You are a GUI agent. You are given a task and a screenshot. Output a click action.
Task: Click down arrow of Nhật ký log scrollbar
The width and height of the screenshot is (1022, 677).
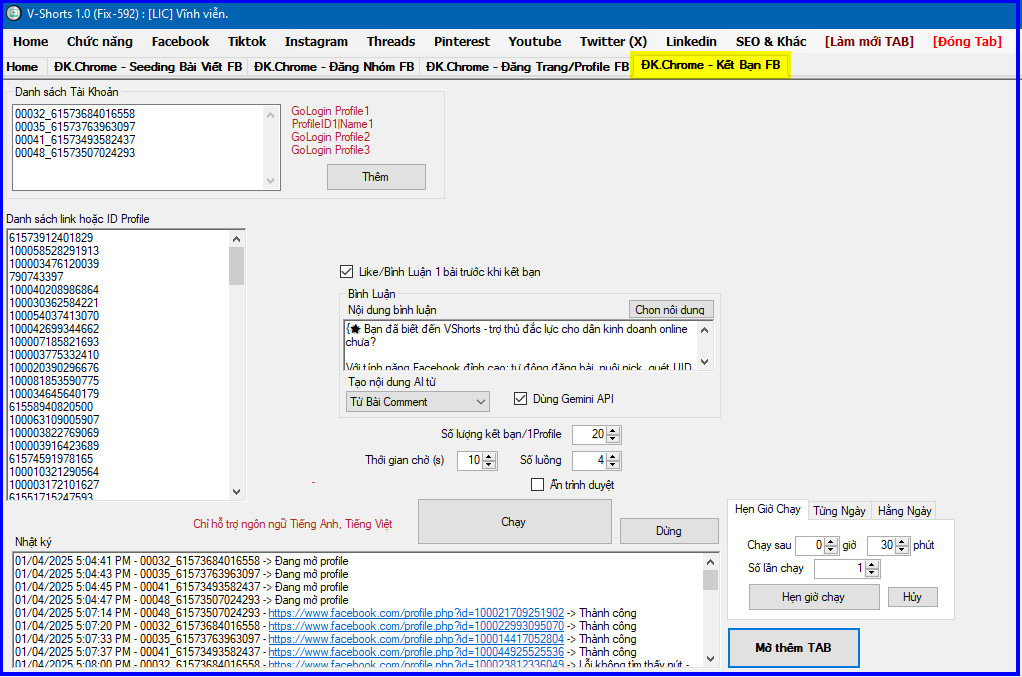[x=710, y=659]
